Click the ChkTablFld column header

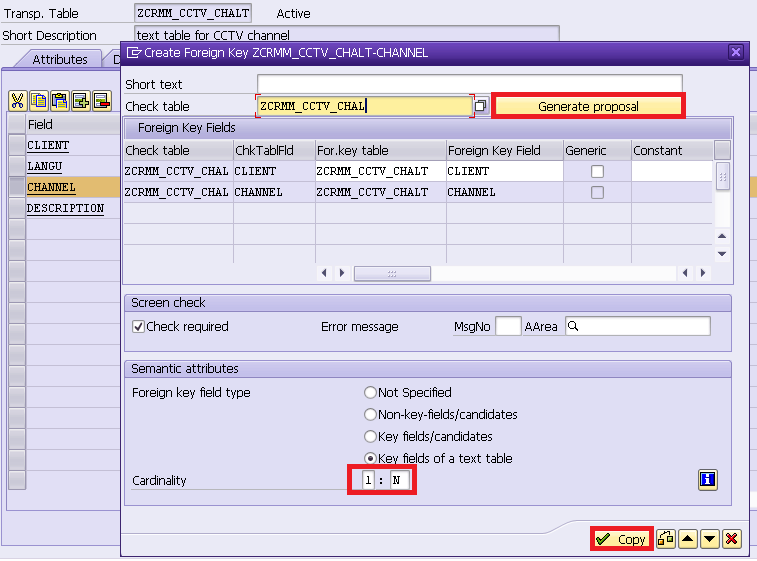[x=274, y=151]
